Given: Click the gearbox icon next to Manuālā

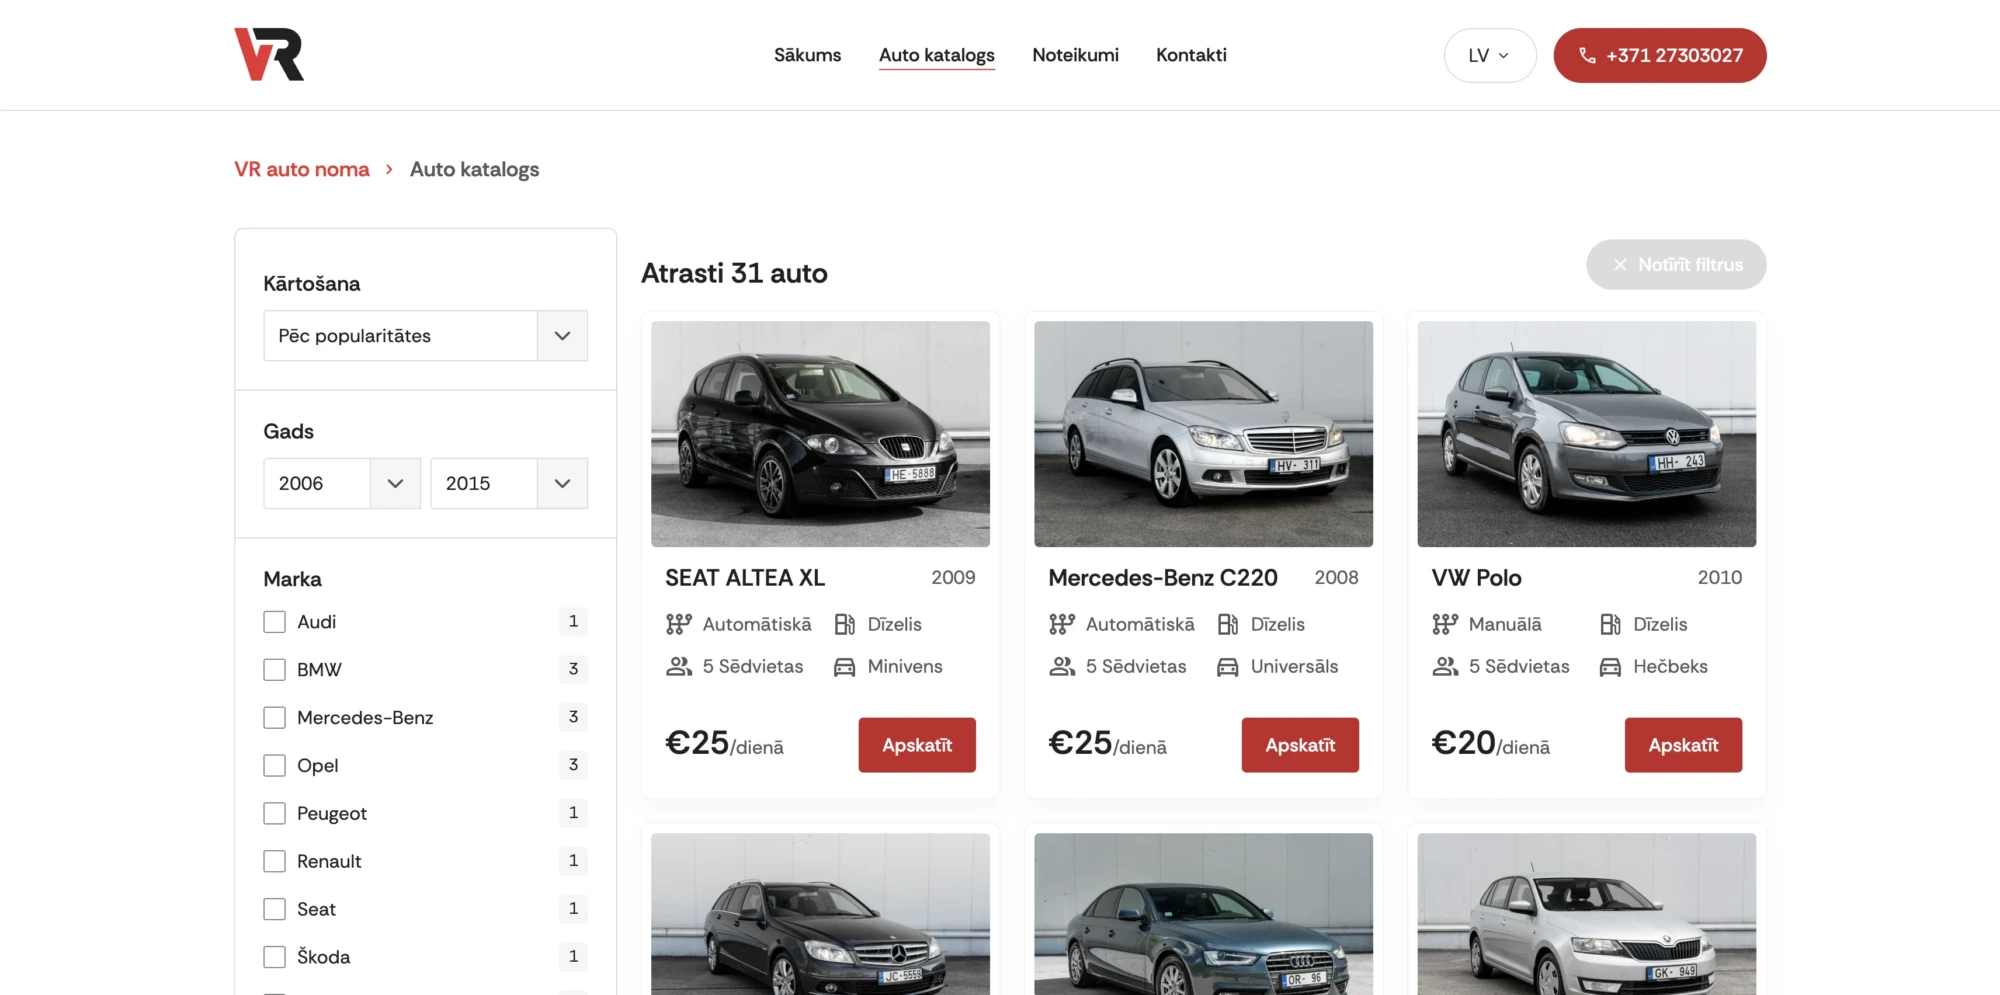Looking at the screenshot, I should pos(1445,624).
